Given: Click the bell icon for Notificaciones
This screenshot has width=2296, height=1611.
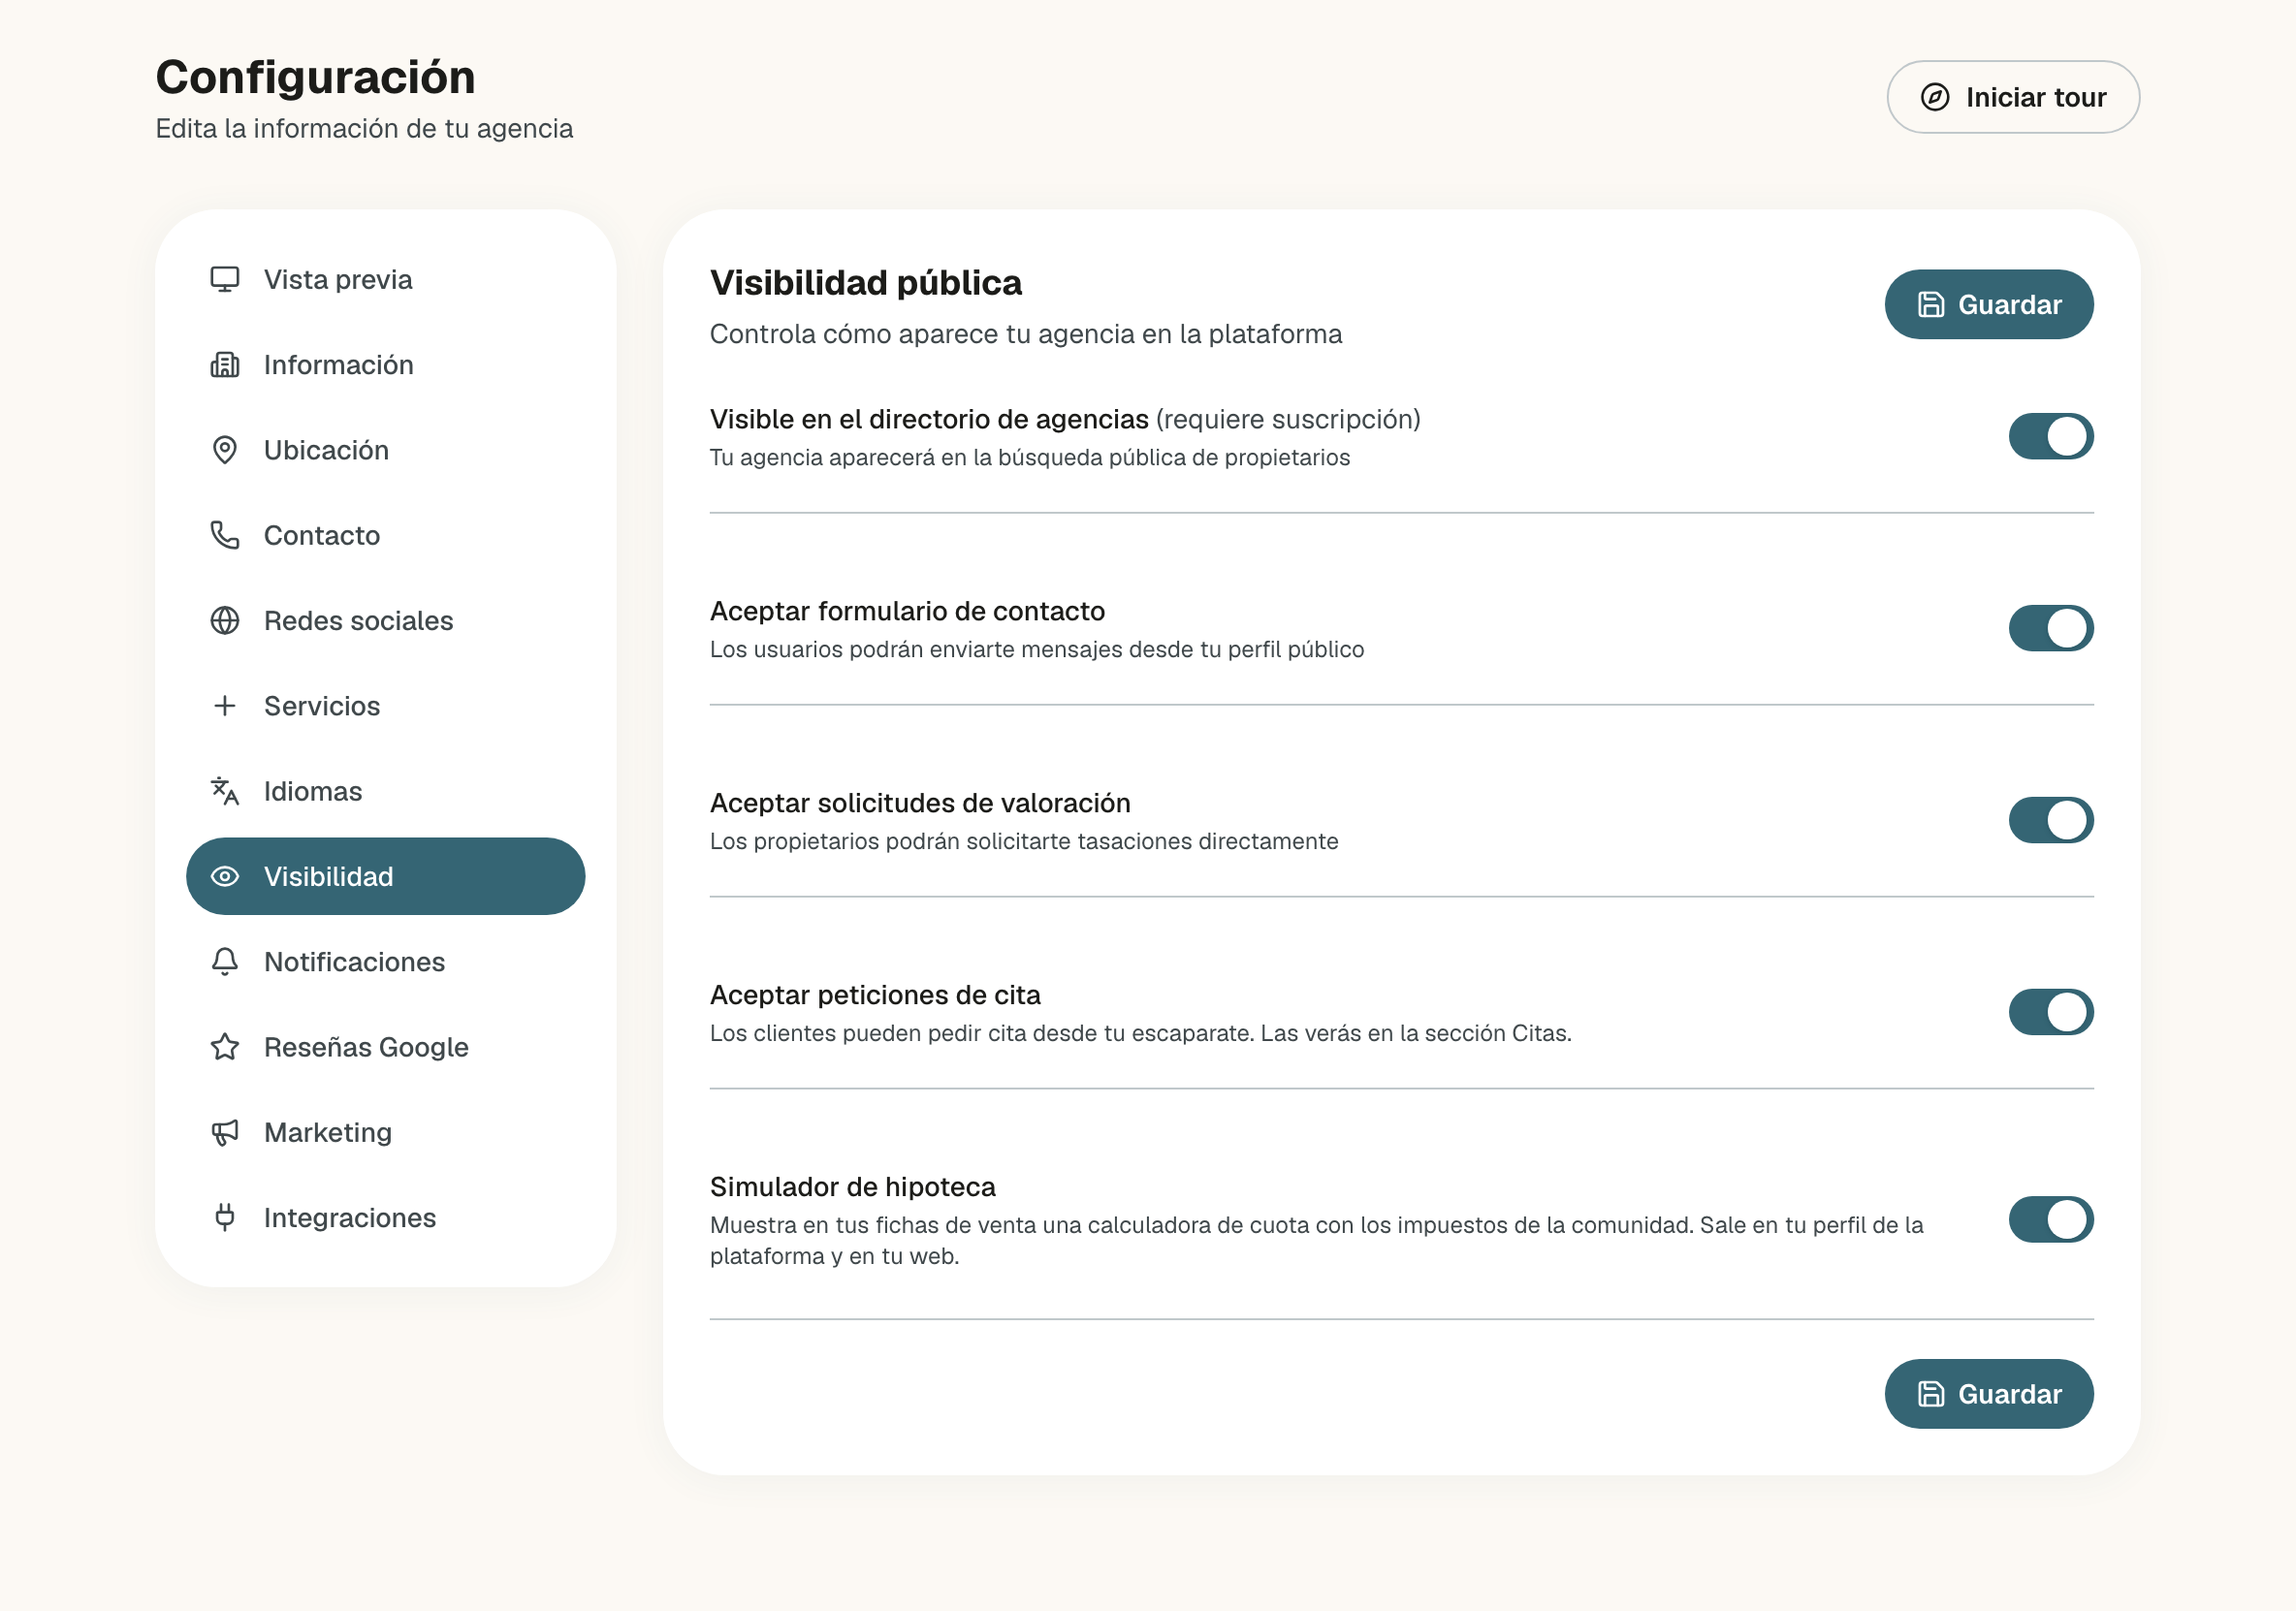Looking at the screenshot, I should (225, 962).
